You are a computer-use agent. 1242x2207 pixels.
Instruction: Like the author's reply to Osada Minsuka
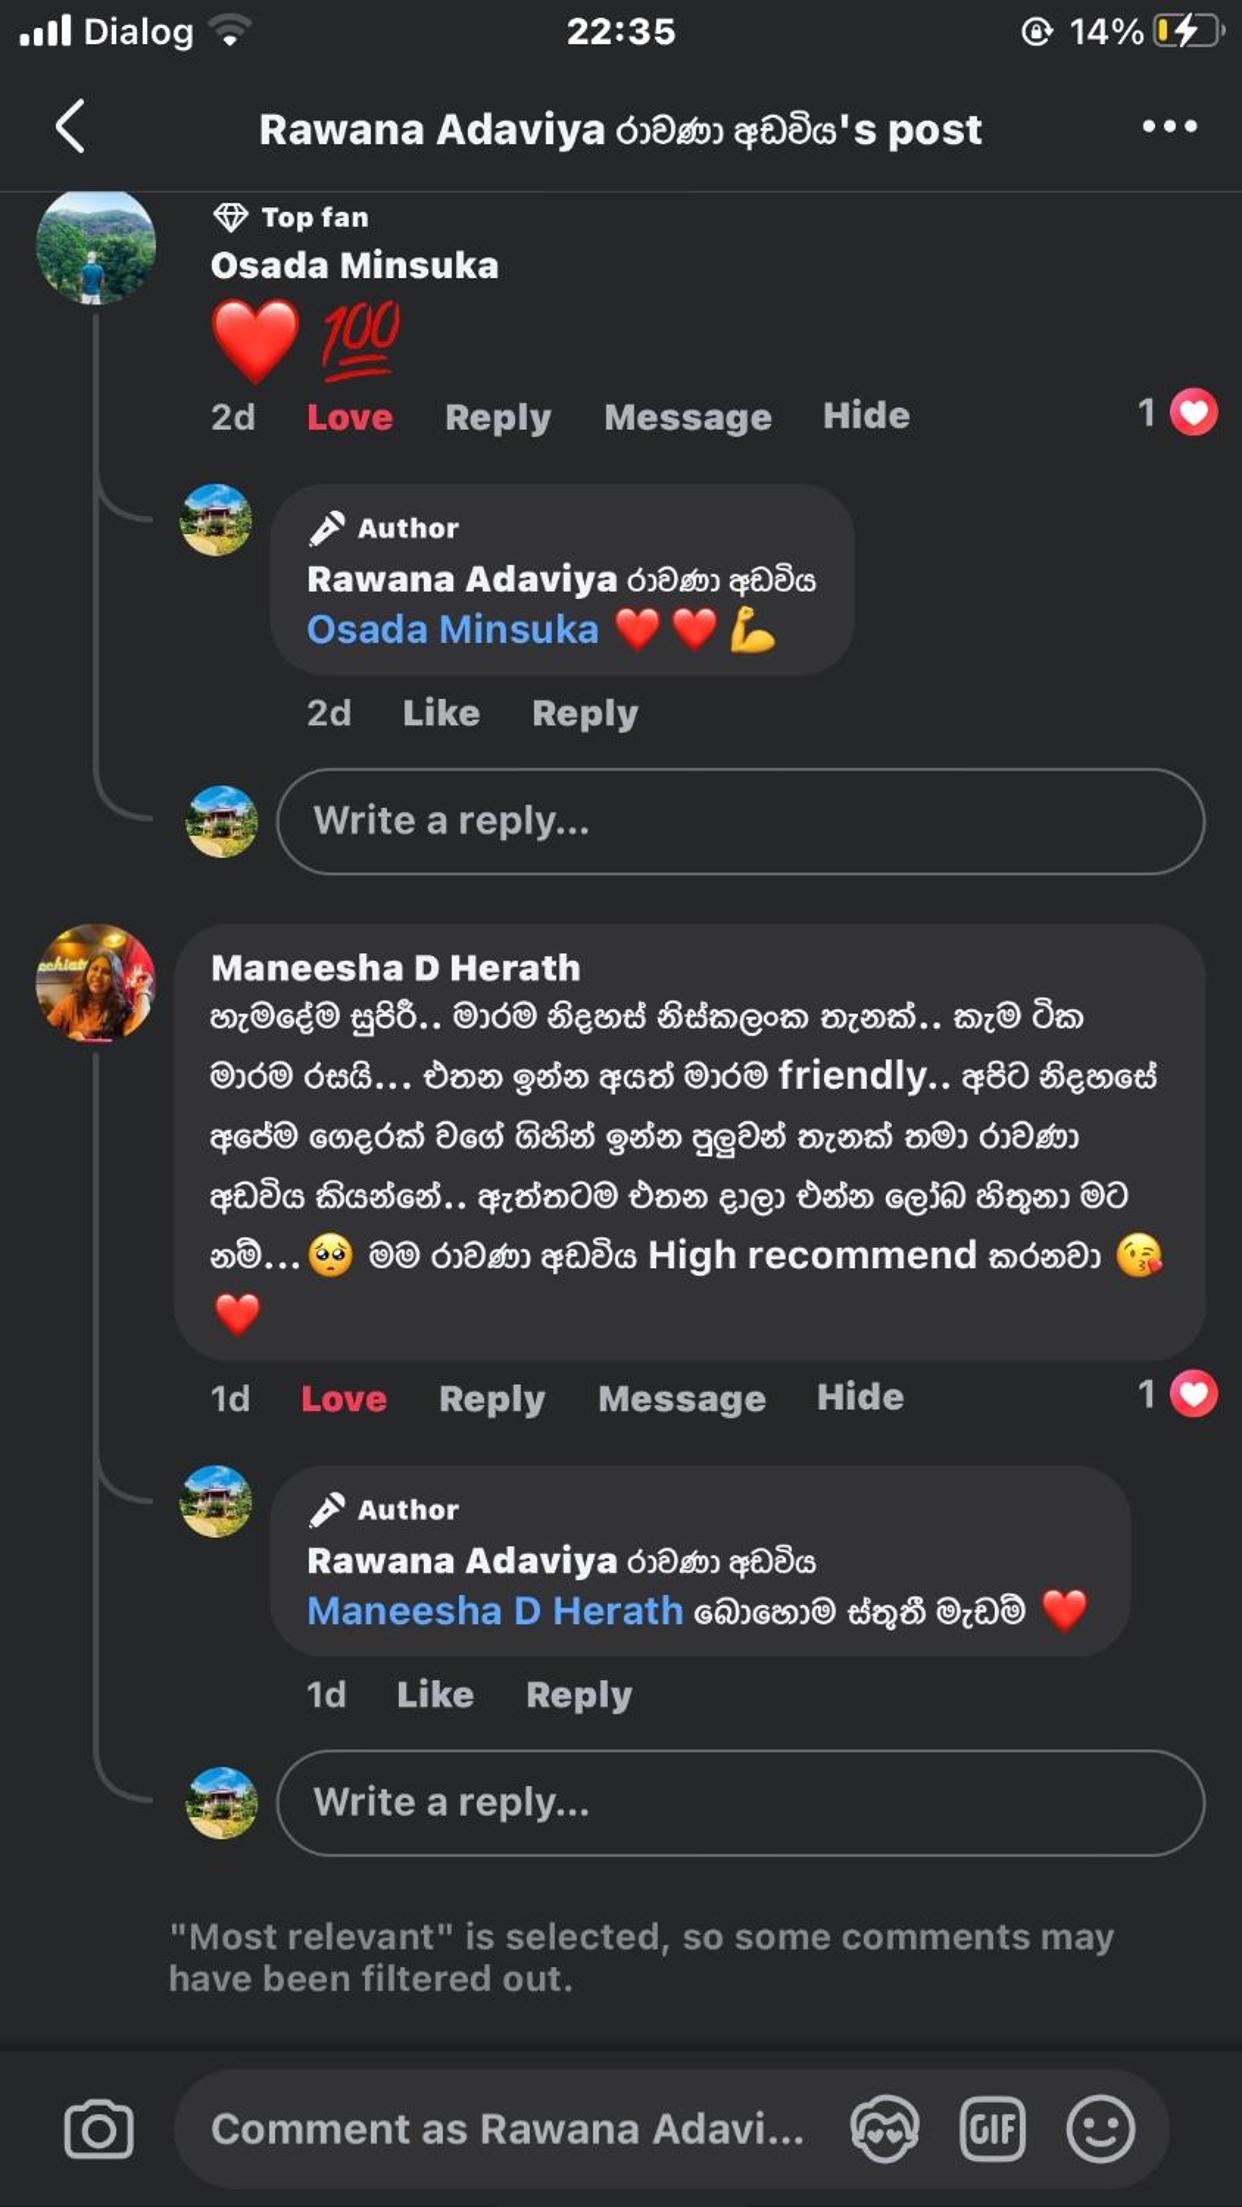tap(441, 713)
